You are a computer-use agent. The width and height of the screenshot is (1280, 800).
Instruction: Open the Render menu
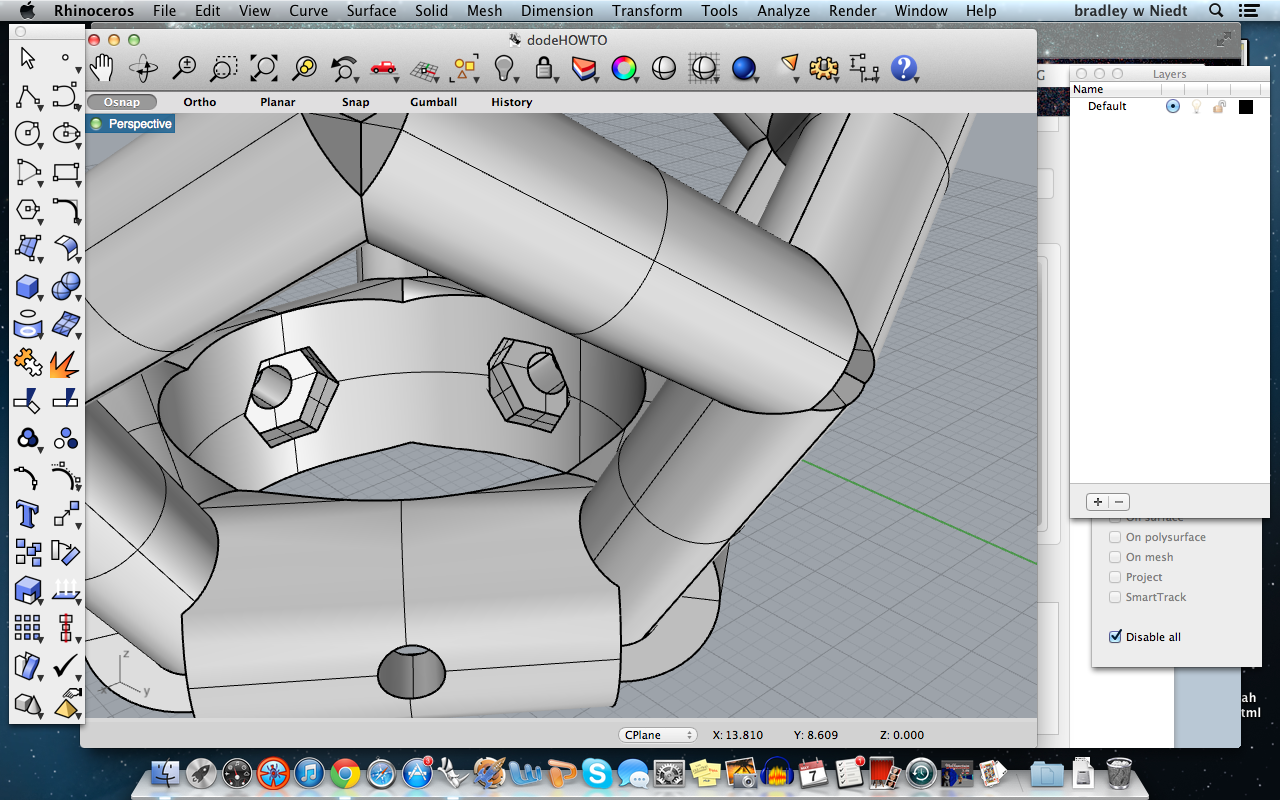851,11
